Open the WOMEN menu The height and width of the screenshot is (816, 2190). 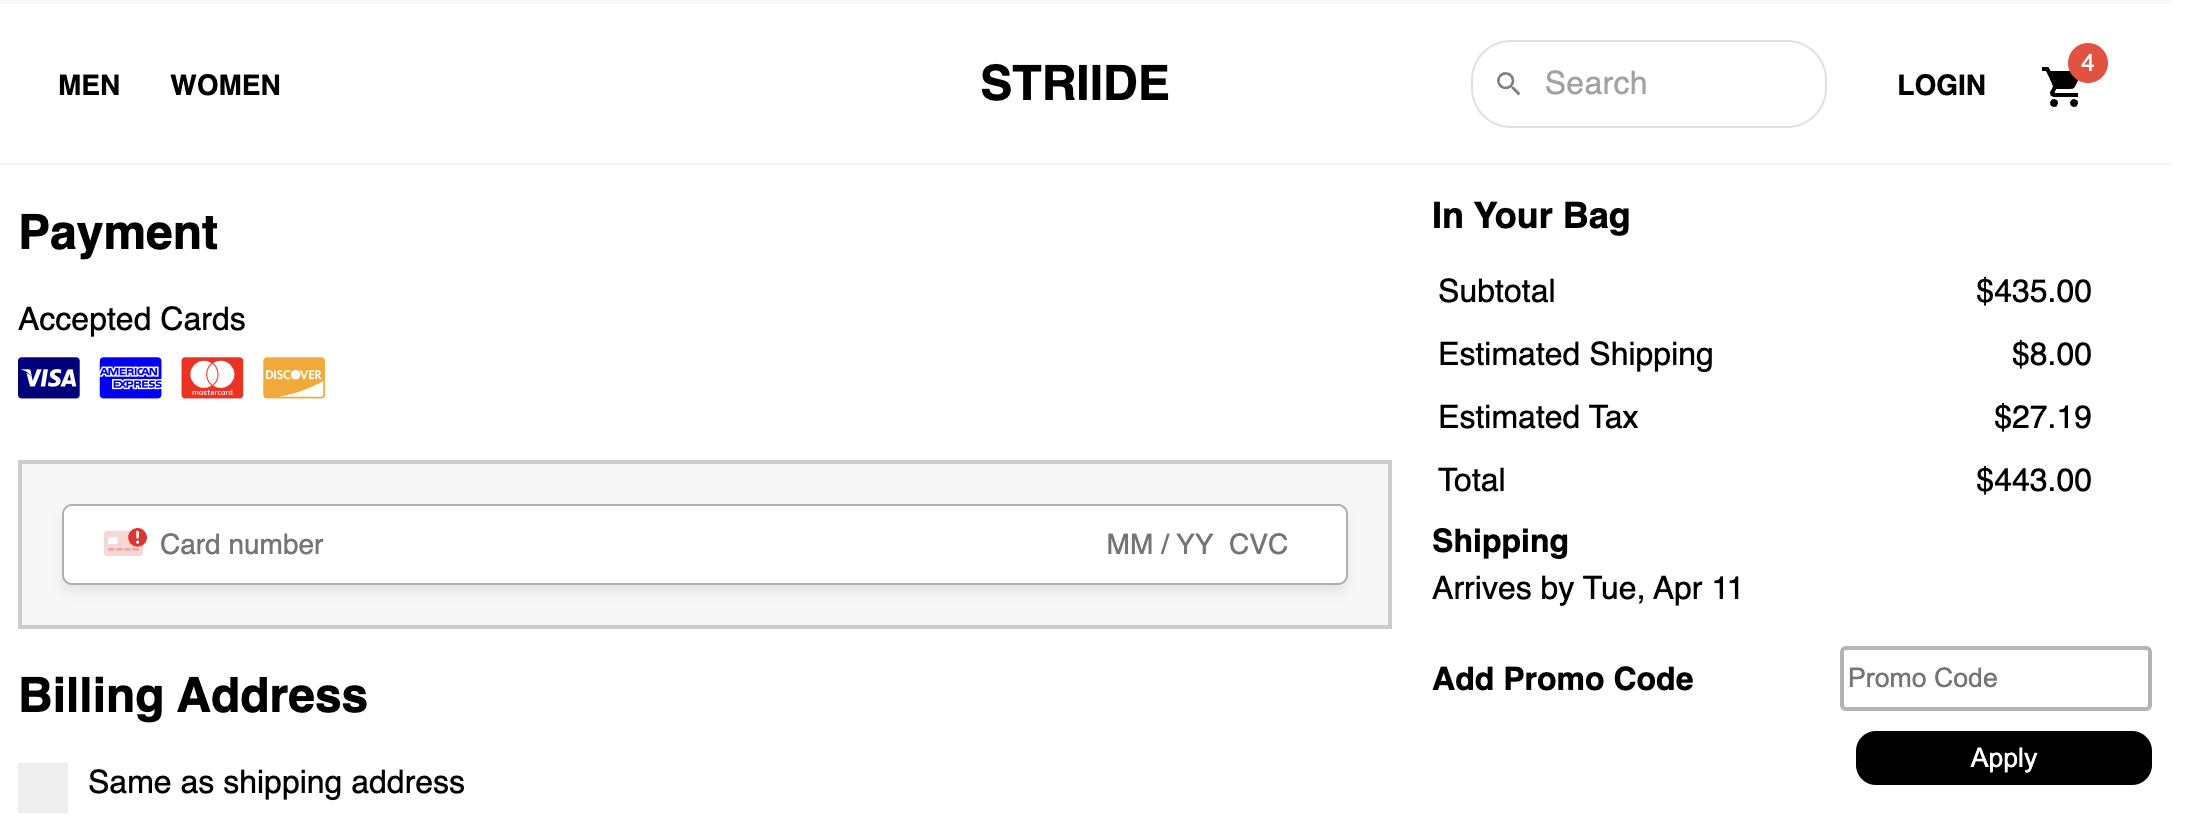pyautogui.click(x=226, y=85)
